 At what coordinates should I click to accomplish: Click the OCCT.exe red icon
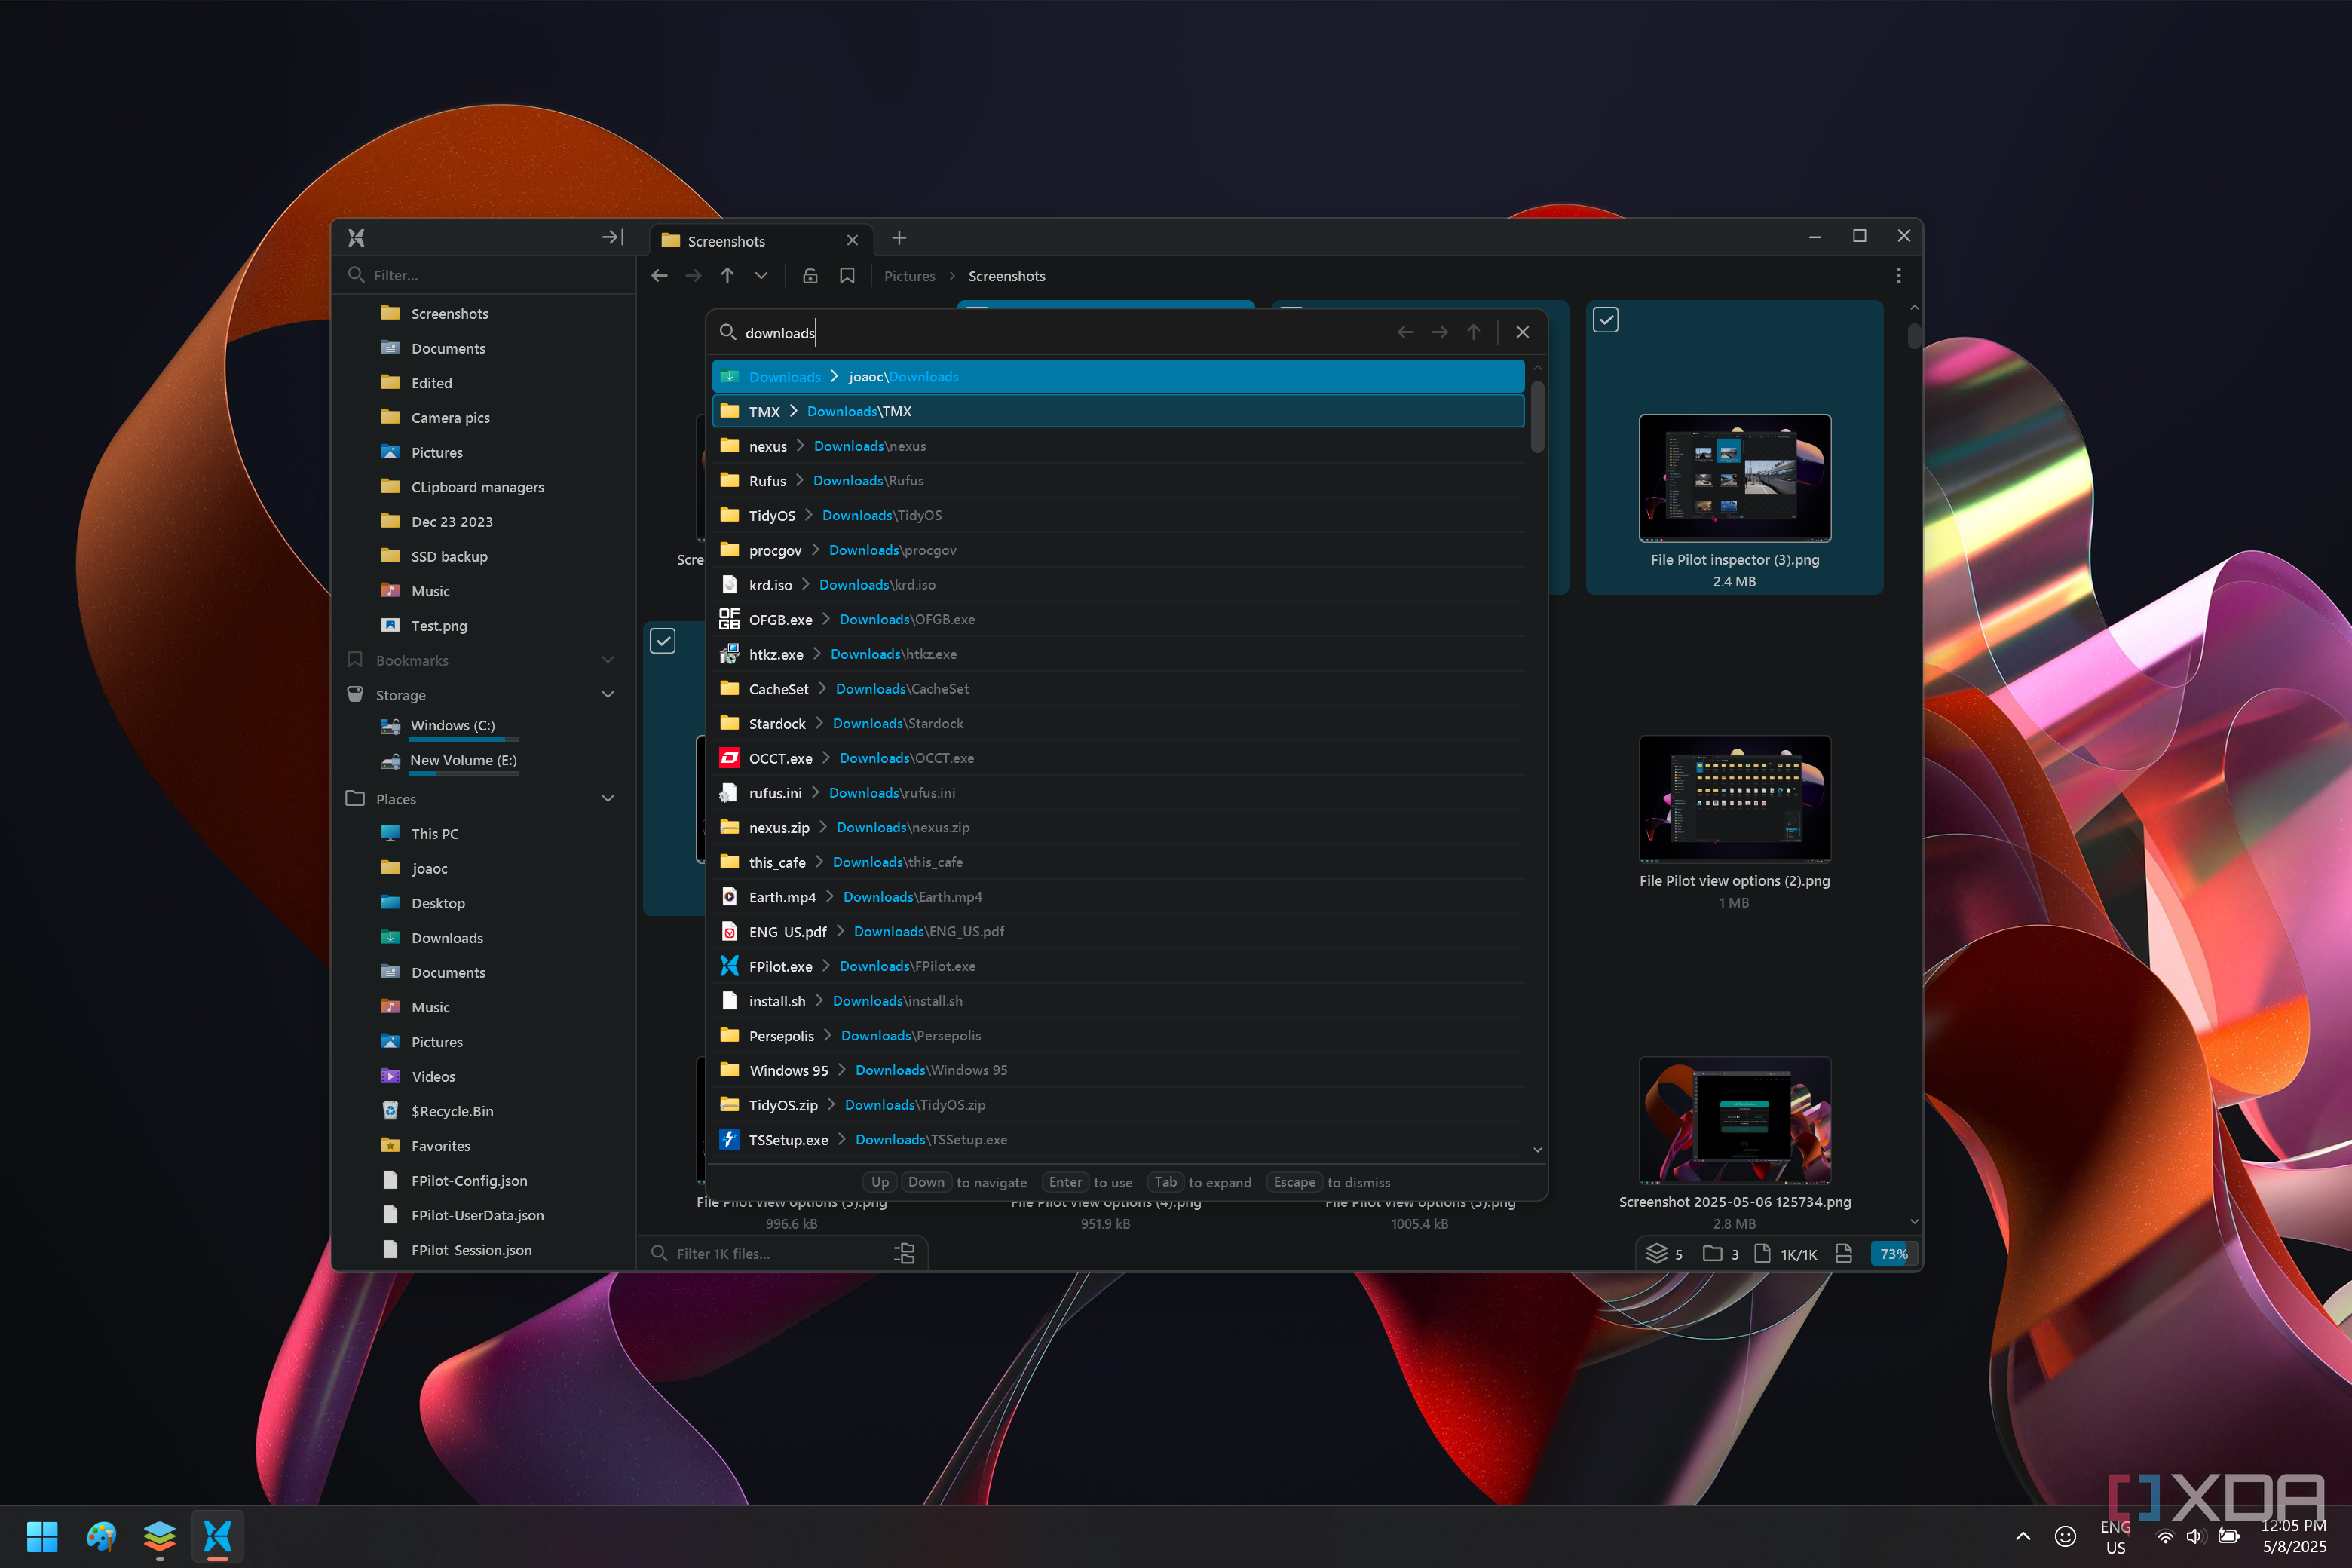point(729,758)
